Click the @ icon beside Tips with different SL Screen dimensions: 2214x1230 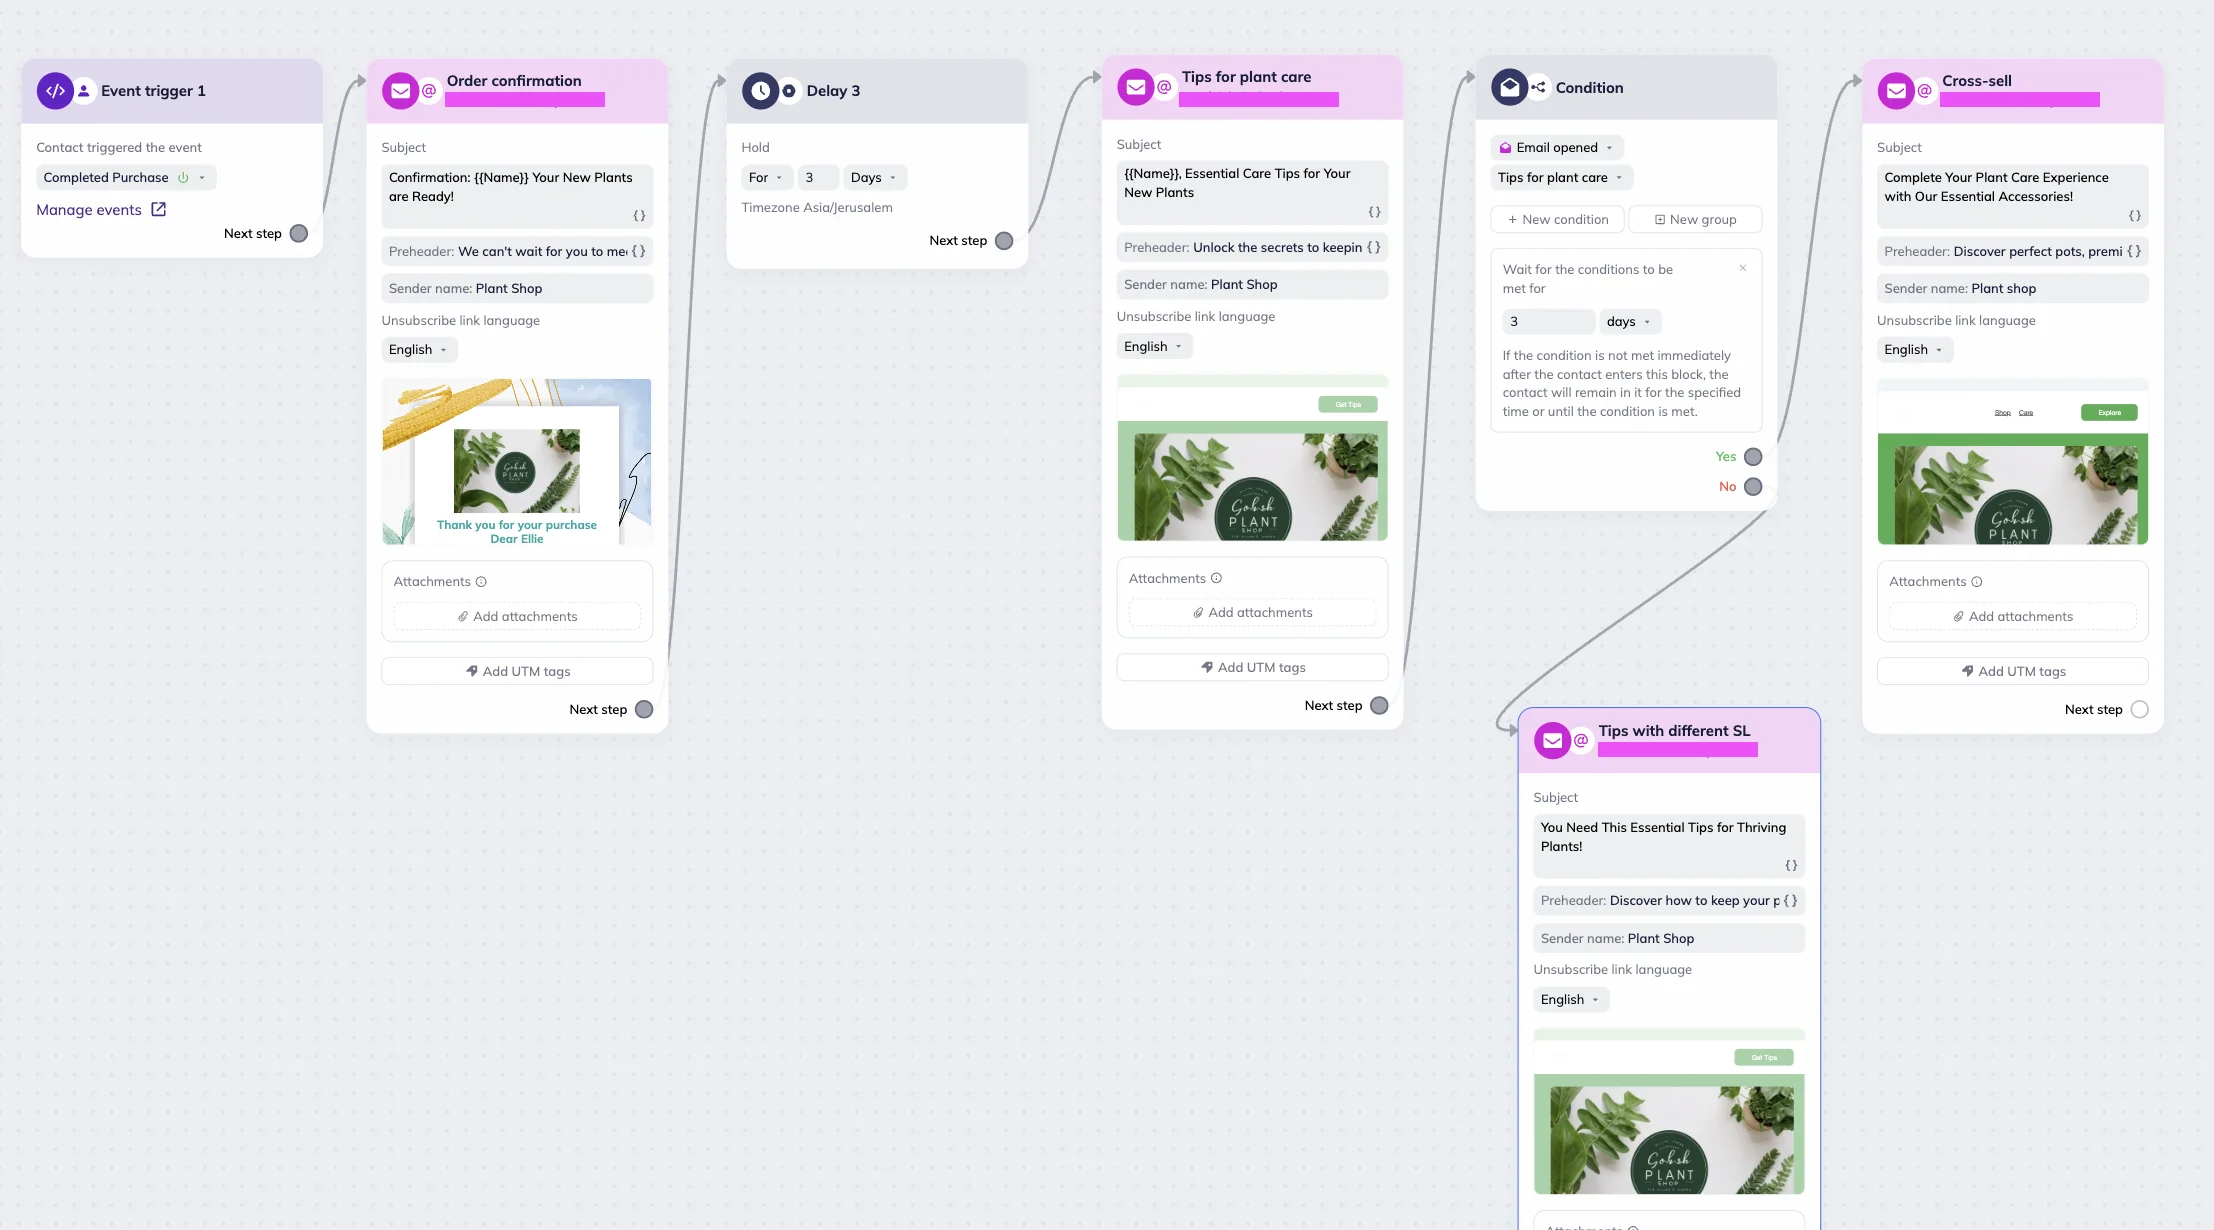pos(1581,741)
